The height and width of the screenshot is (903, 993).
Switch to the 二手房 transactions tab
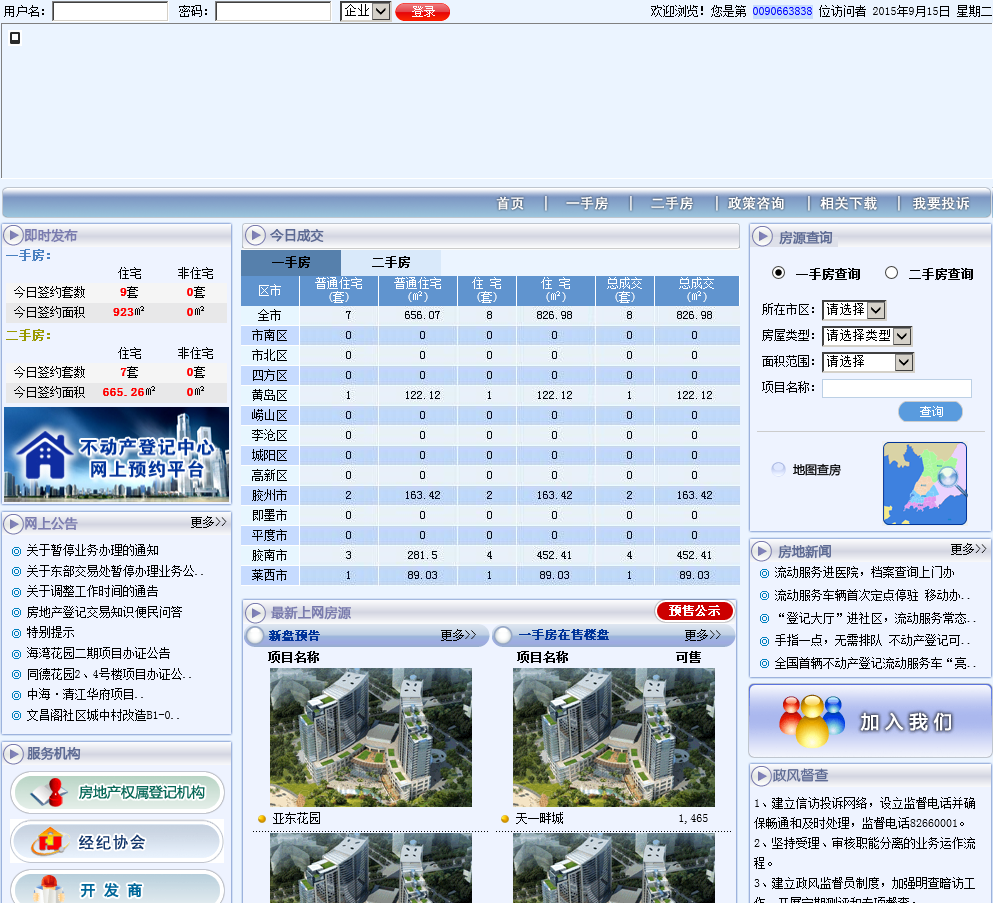(391, 262)
